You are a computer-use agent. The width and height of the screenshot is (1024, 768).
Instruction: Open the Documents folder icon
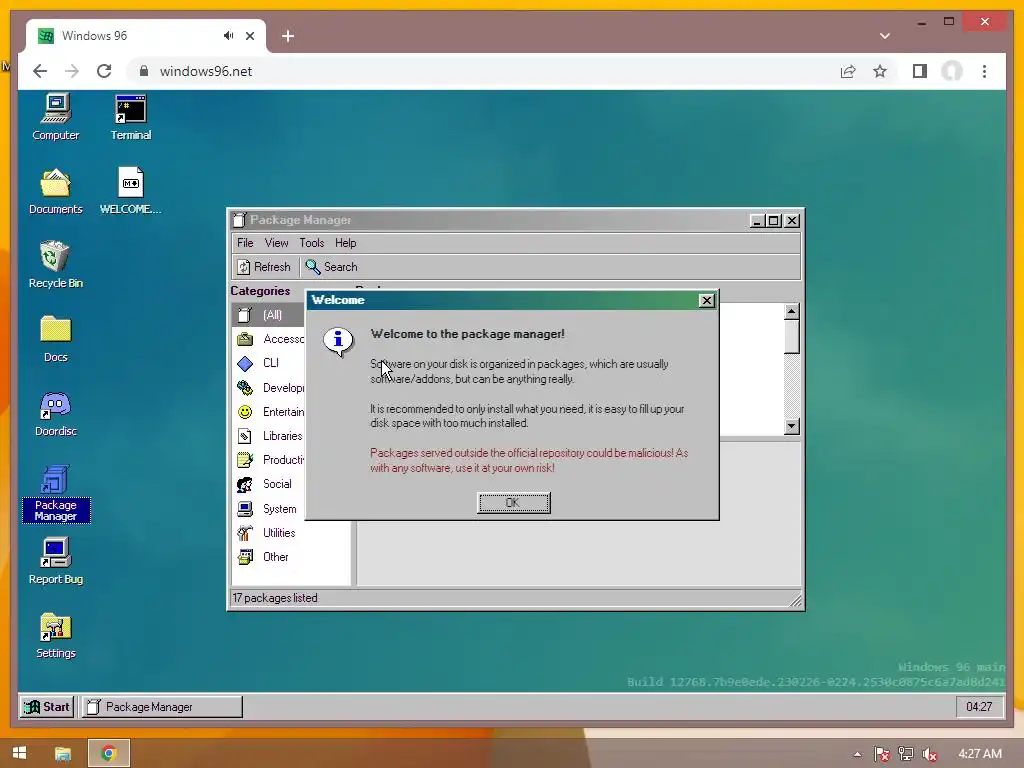(x=56, y=191)
